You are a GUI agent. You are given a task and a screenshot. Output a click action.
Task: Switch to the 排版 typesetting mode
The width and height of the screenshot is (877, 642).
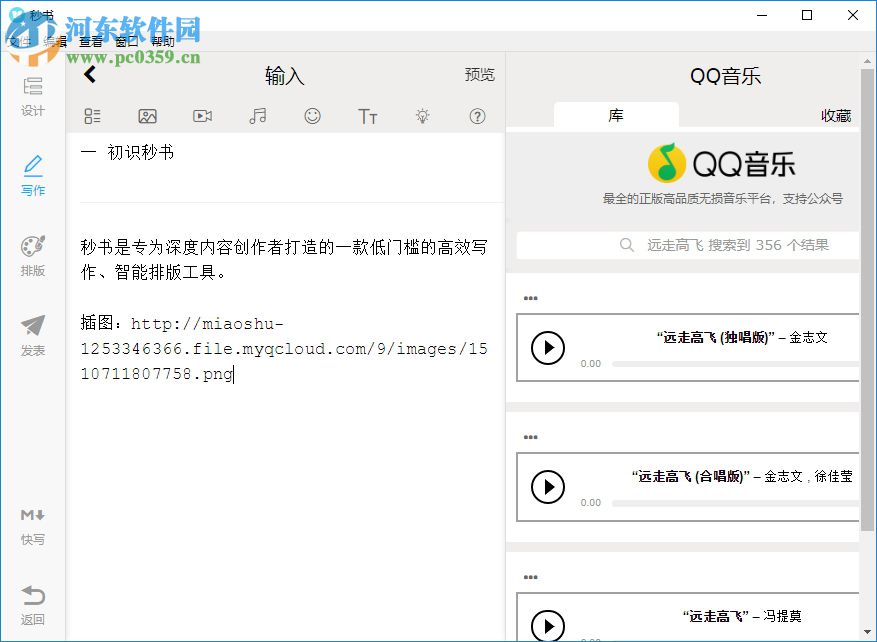[32, 252]
